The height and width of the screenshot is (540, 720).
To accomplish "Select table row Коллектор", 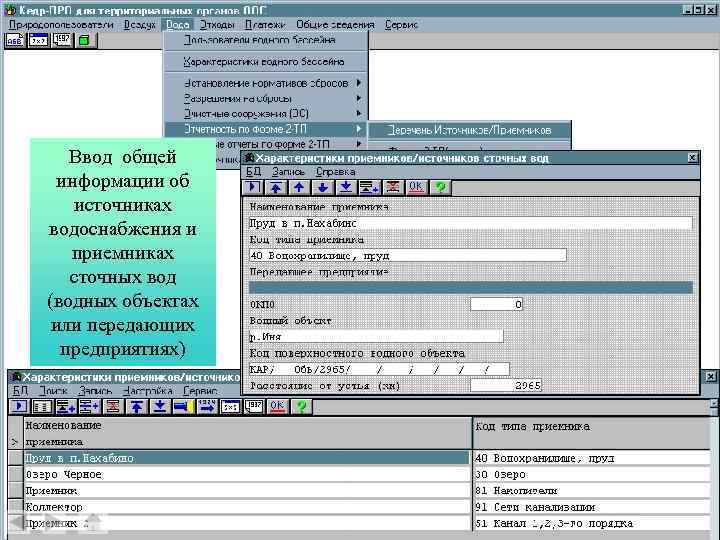I will click(x=247, y=507).
